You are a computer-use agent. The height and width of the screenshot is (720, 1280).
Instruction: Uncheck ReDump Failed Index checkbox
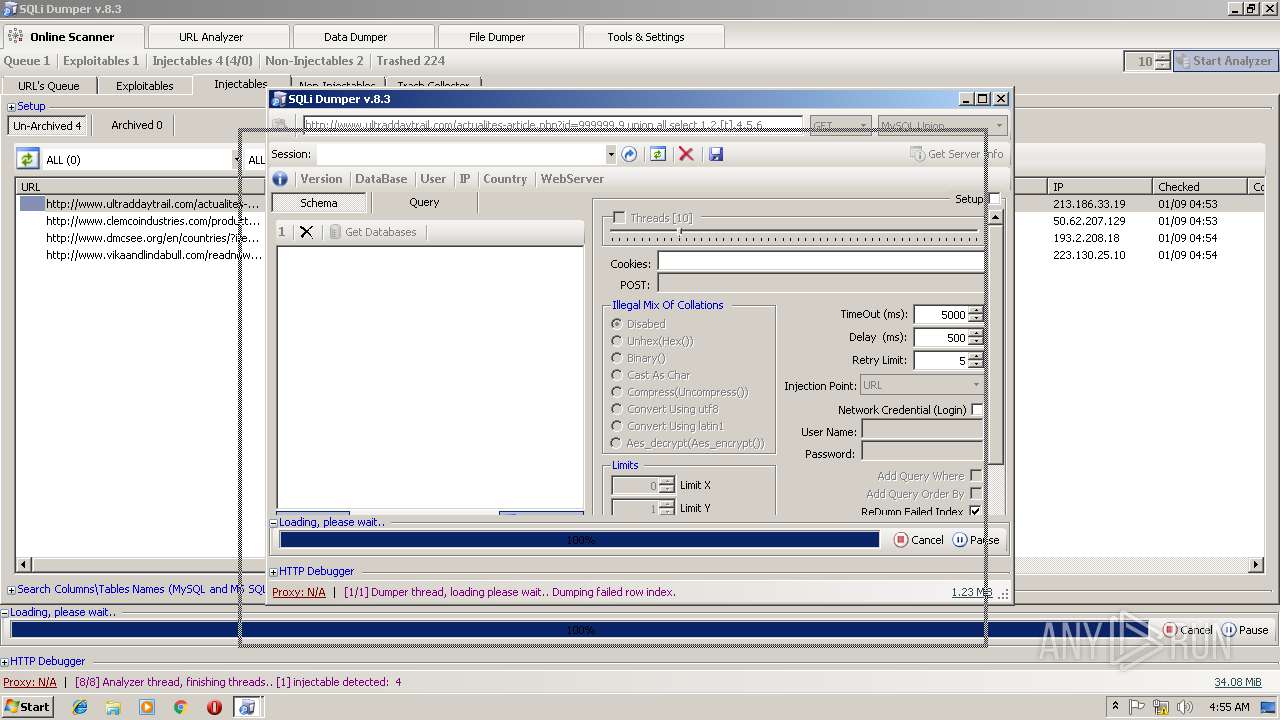pos(975,512)
